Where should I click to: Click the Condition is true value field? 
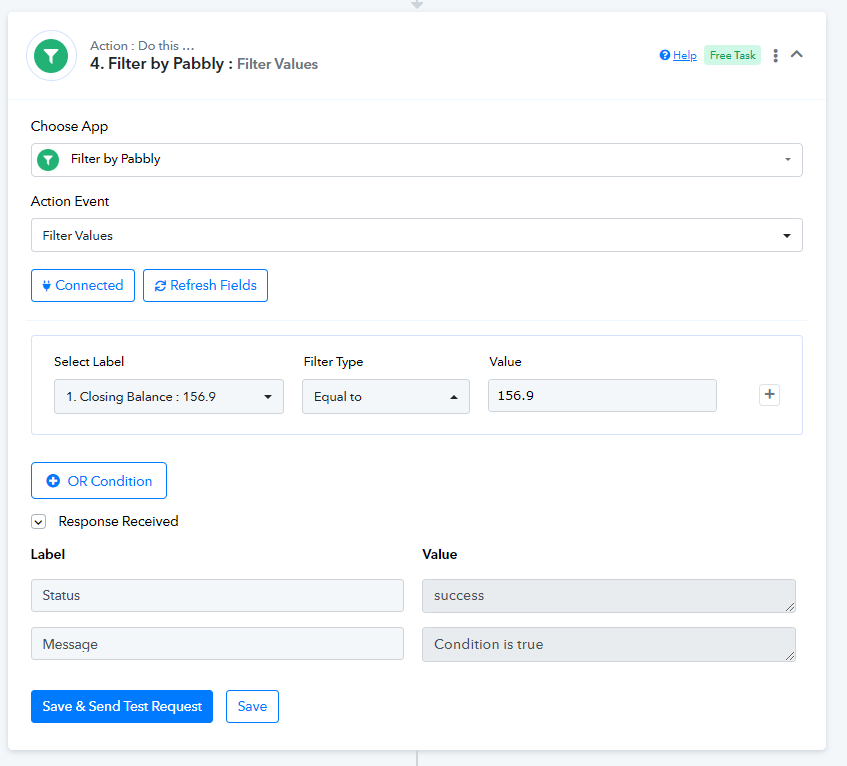coord(609,644)
